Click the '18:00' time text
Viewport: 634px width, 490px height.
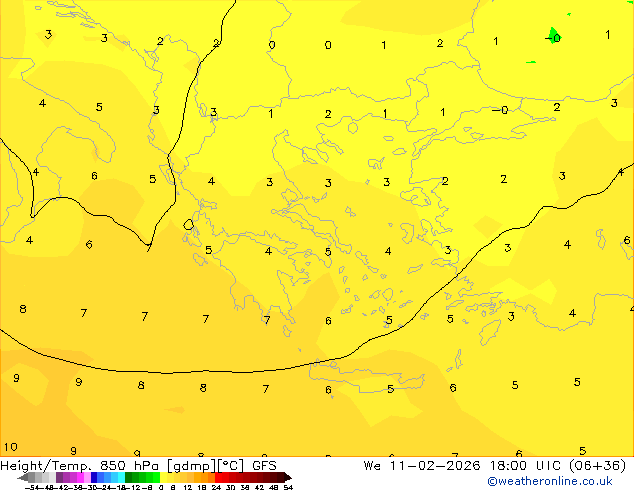click(508, 466)
